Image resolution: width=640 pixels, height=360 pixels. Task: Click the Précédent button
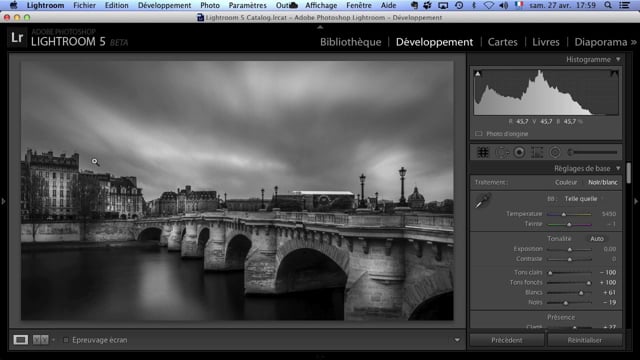pos(507,340)
